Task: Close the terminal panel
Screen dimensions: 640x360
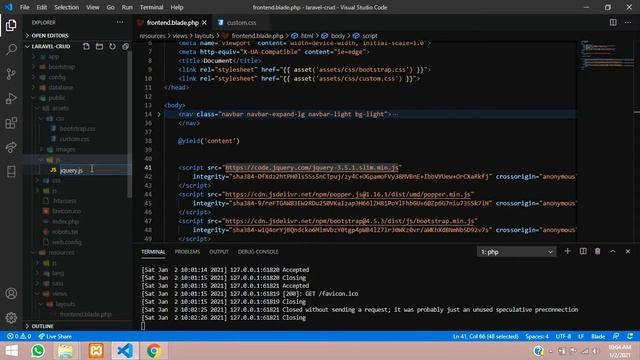Action: [628, 251]
